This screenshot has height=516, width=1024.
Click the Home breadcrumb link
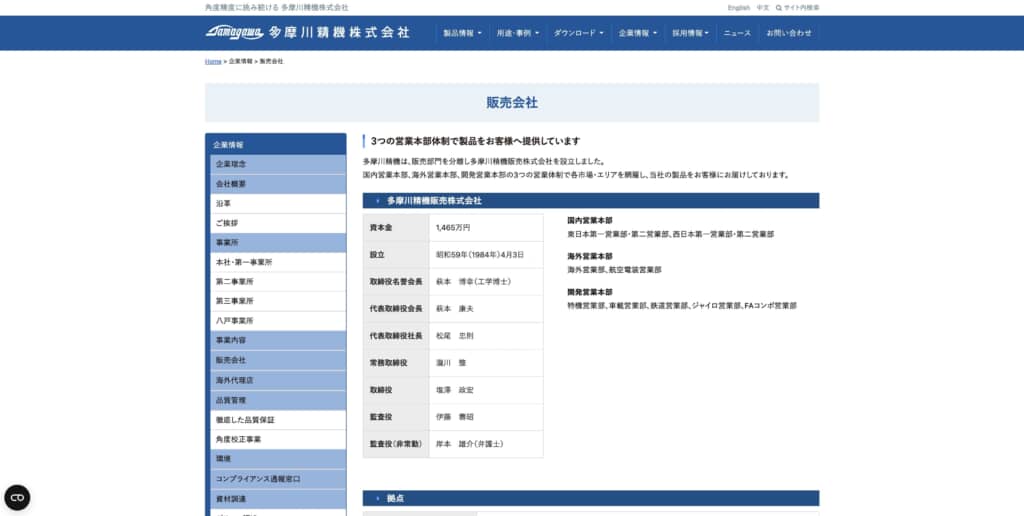click(213, 61)
